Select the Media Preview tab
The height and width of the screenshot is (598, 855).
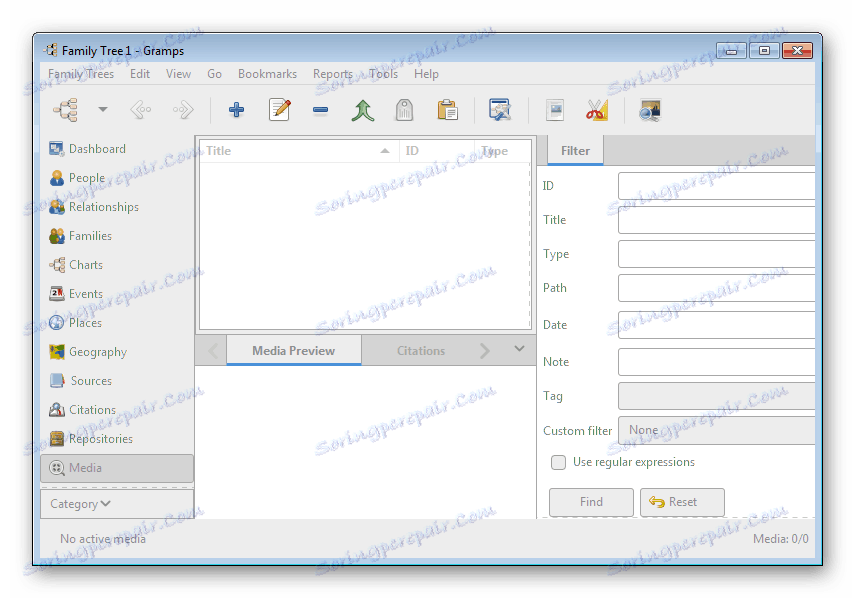(x=293, y=351)
